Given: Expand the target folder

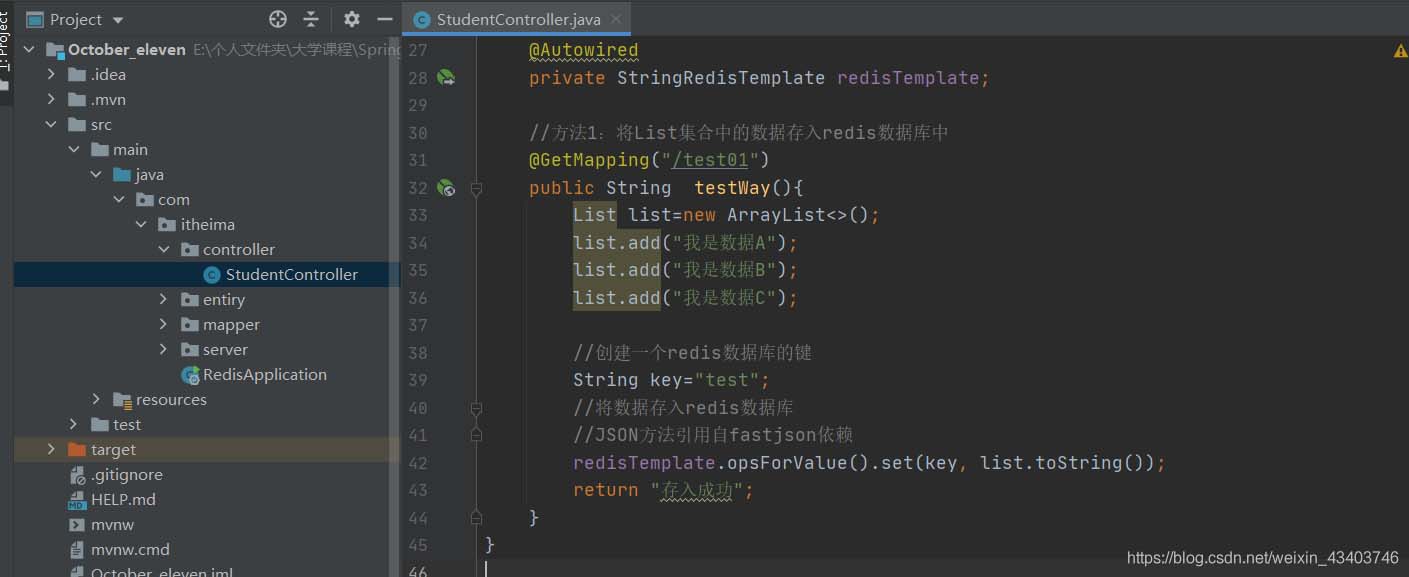Looking at the screenshot, I should (x=51, y=449).
